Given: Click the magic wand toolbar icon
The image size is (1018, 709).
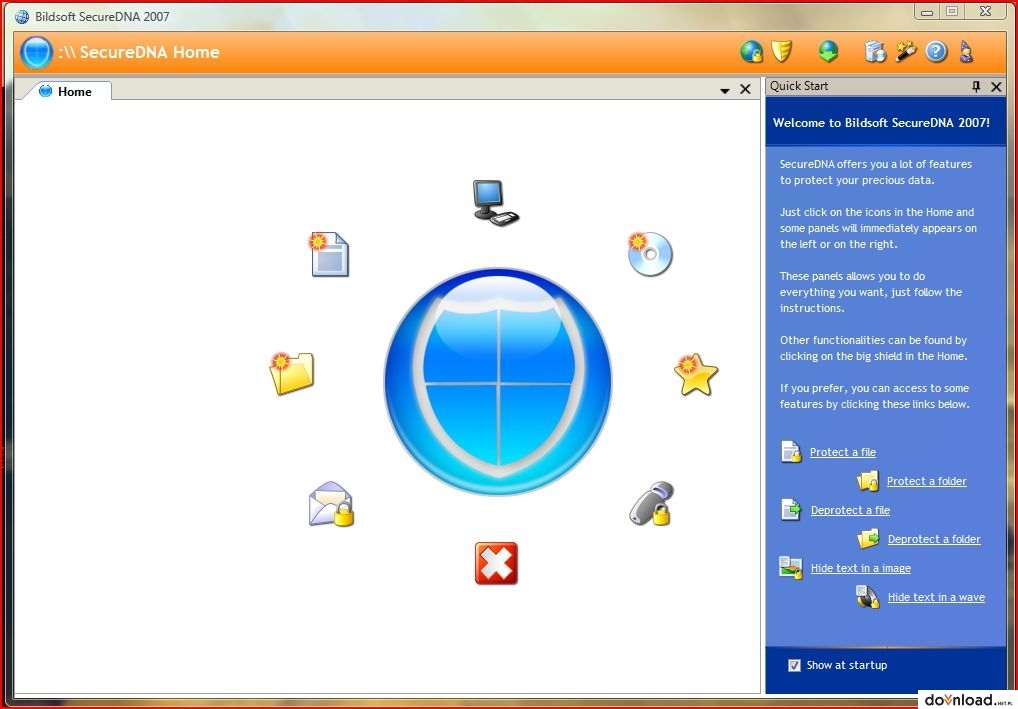Looking at the screenshot, I should coord(906,52).
